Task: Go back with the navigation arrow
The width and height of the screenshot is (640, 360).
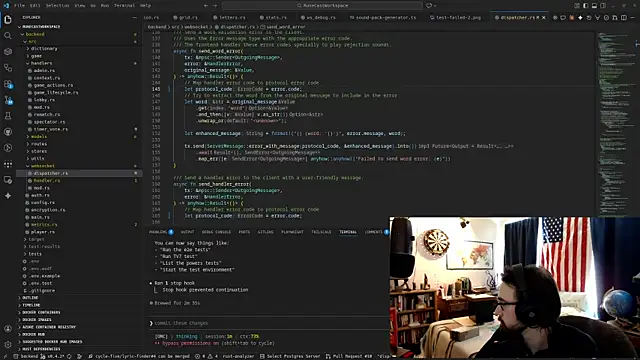Action: coord(206,6)
